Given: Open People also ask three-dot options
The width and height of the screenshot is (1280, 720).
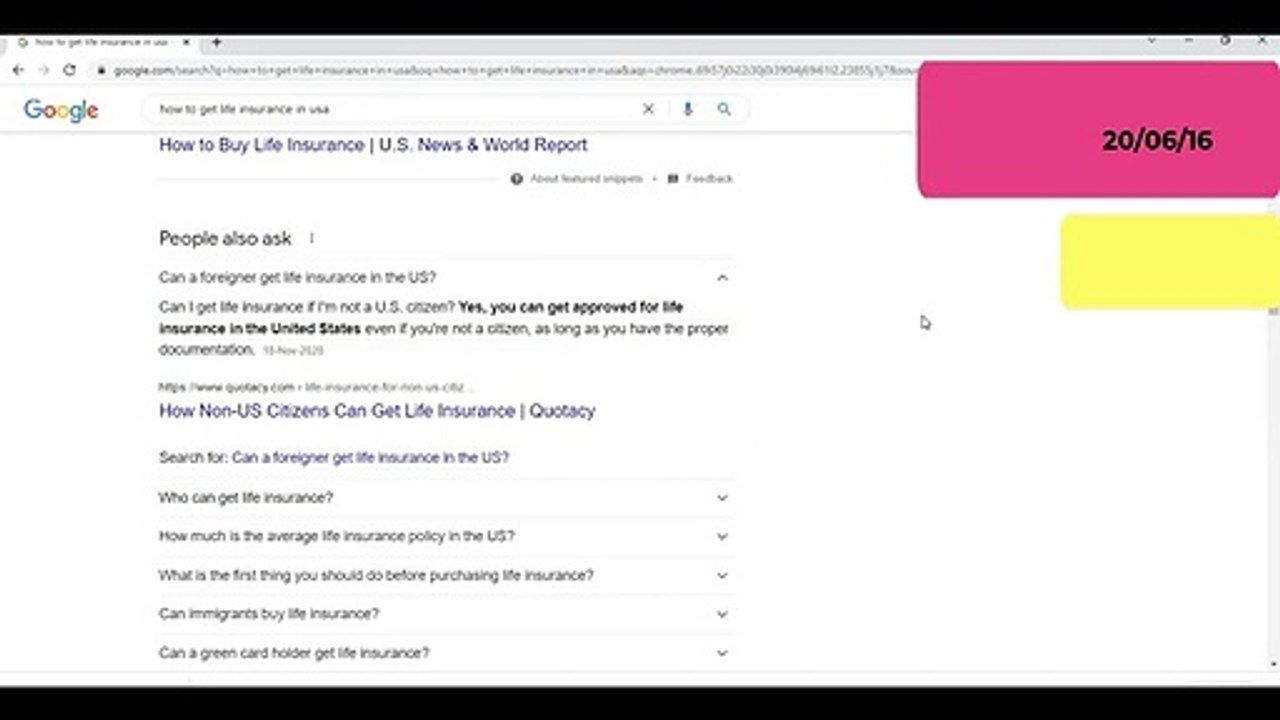Looking at the screenshot, I should (x=311, y=238).
